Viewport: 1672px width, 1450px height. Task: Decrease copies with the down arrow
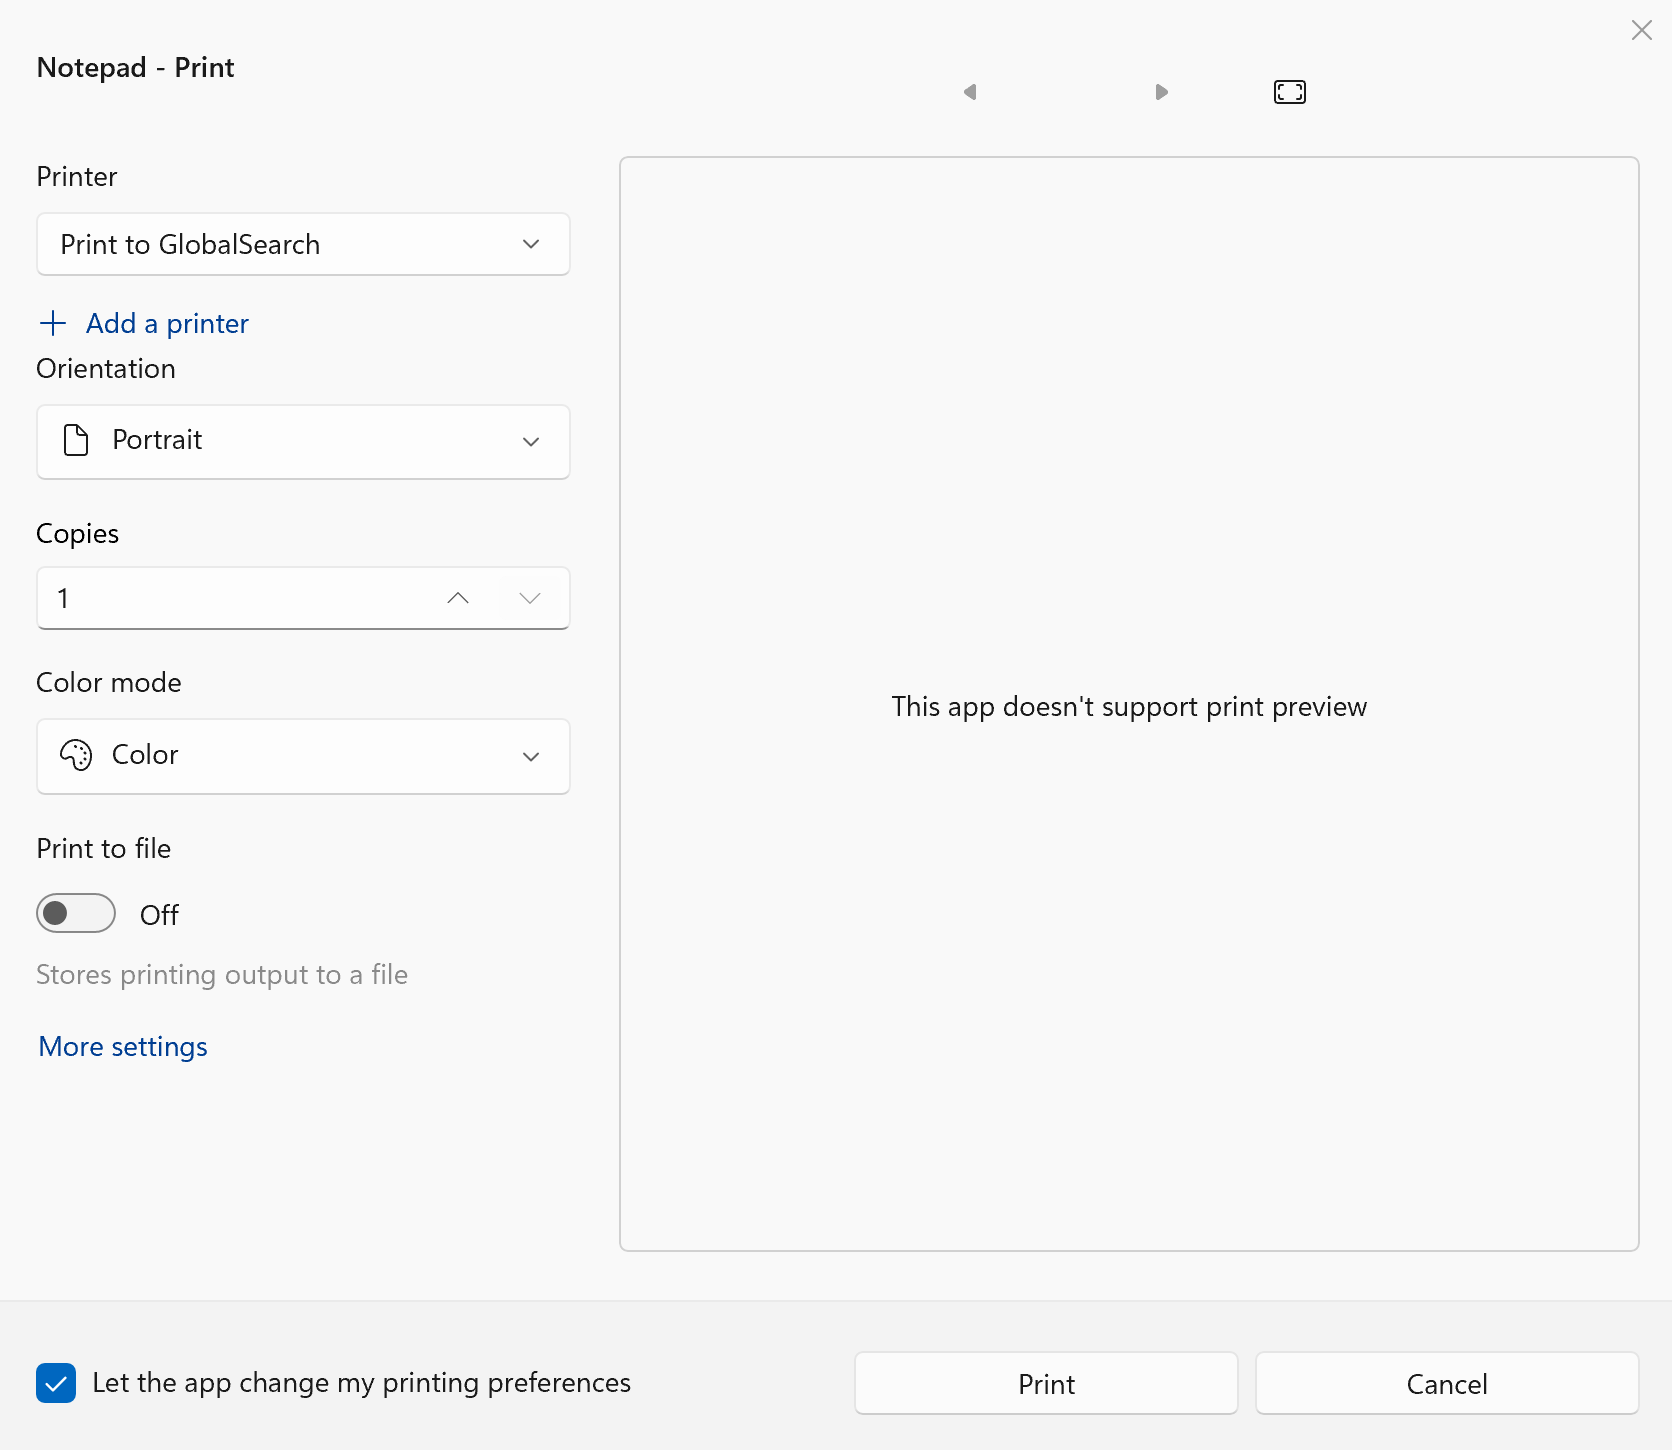(x=530, y=598)
